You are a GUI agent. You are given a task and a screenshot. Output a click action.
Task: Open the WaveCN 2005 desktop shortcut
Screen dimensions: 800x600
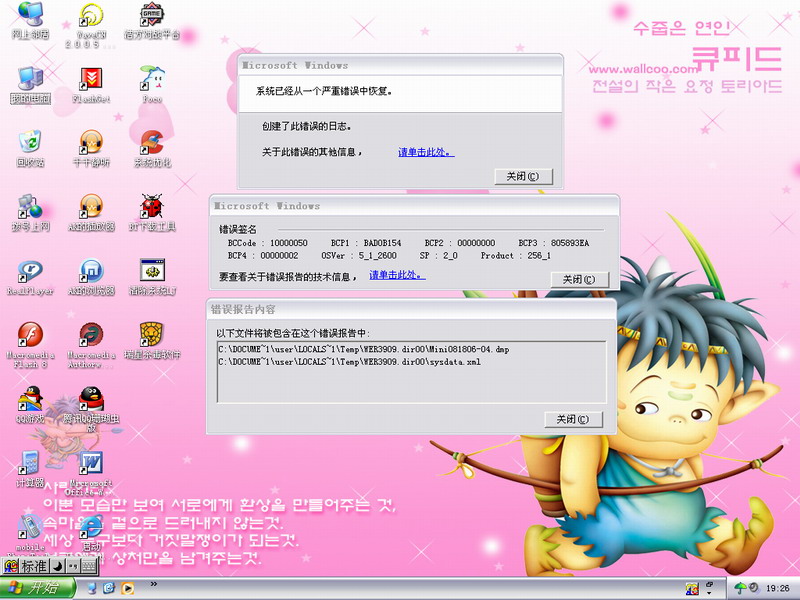[91, 26]
